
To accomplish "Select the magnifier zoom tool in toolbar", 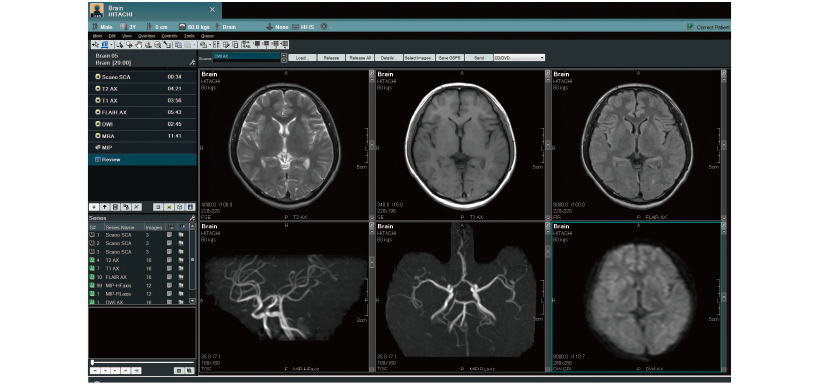I will [158, 45].
